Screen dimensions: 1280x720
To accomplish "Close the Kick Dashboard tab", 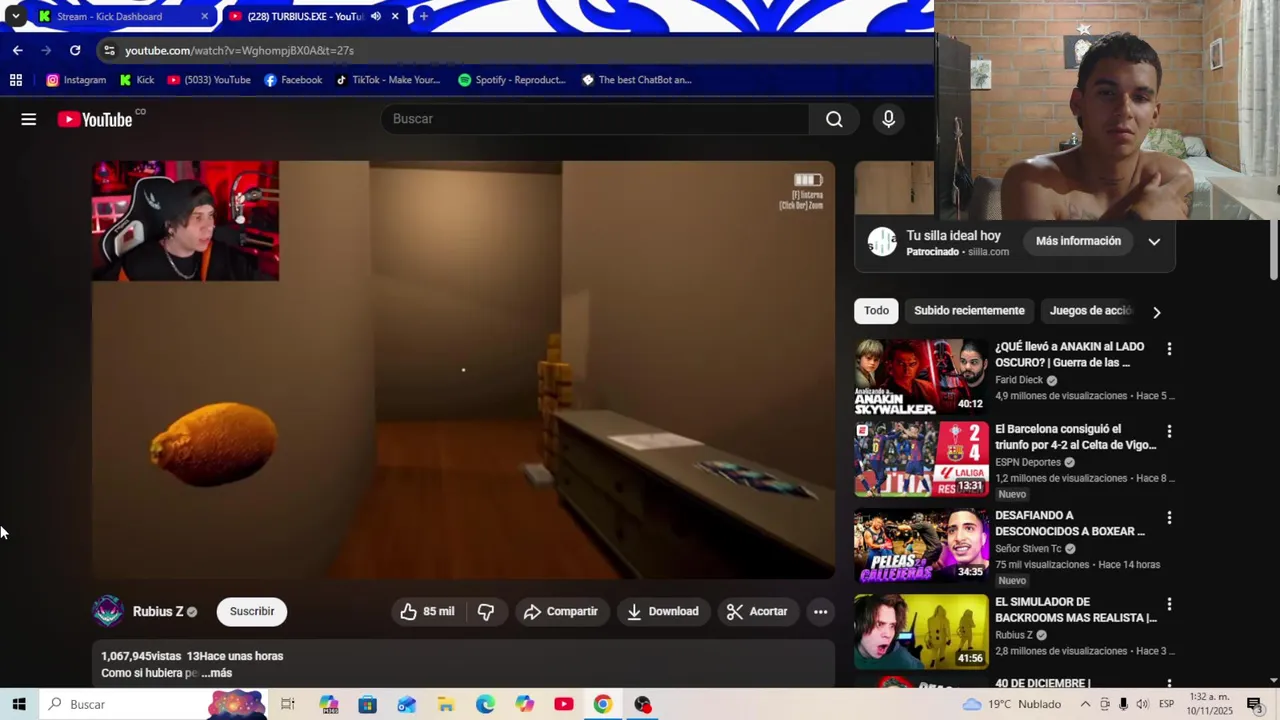I will (205, 16).
